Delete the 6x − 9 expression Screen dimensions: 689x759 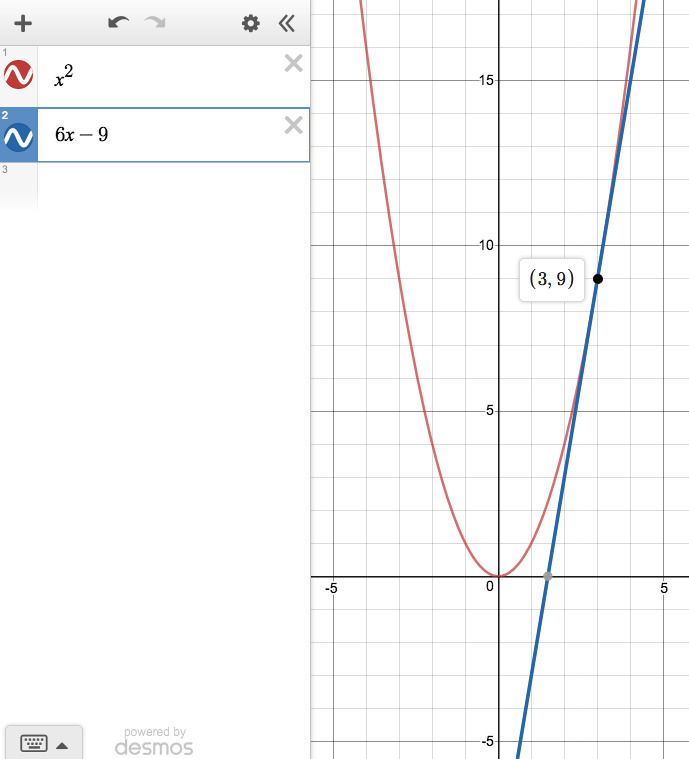(293, 125)
